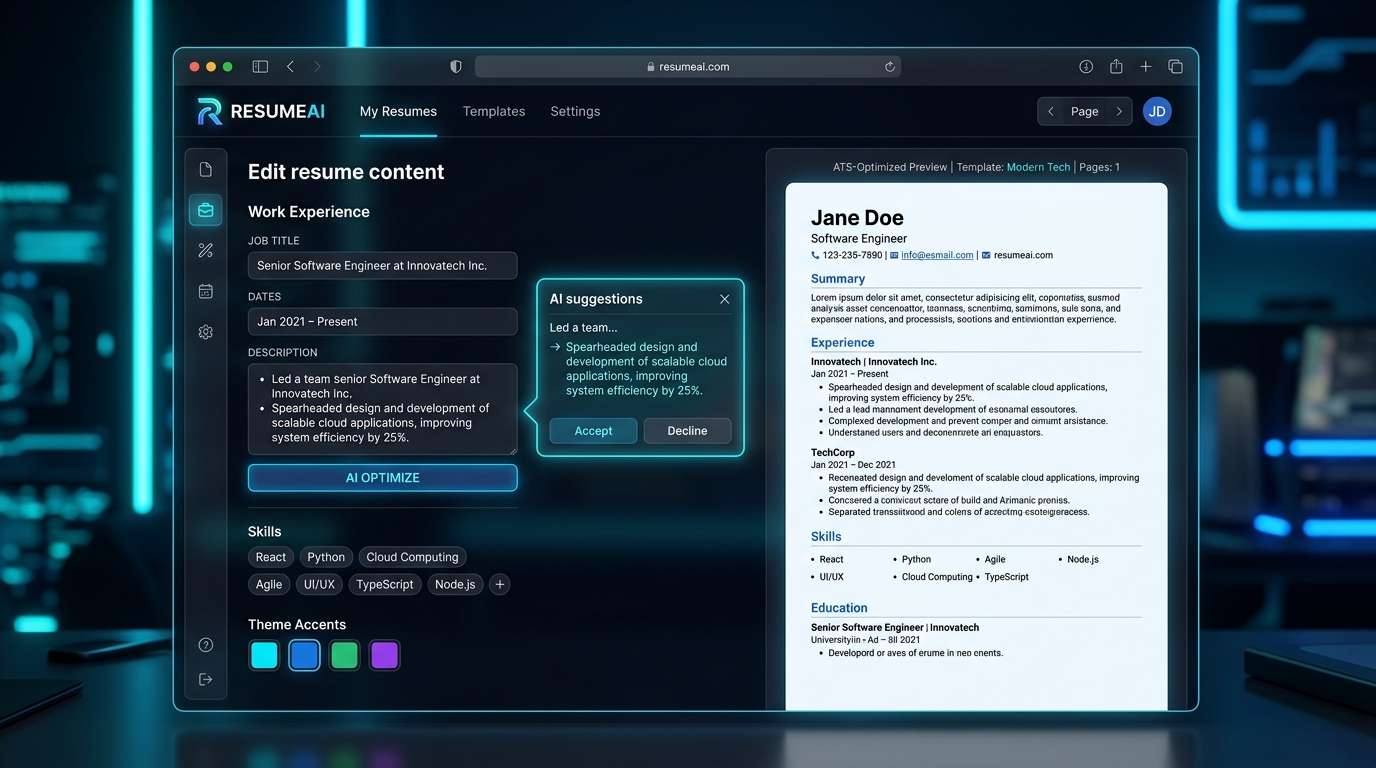The image size is (1376, 768).
Task: Select the TypeScript skill chip
Action: (x=385, y=584)
